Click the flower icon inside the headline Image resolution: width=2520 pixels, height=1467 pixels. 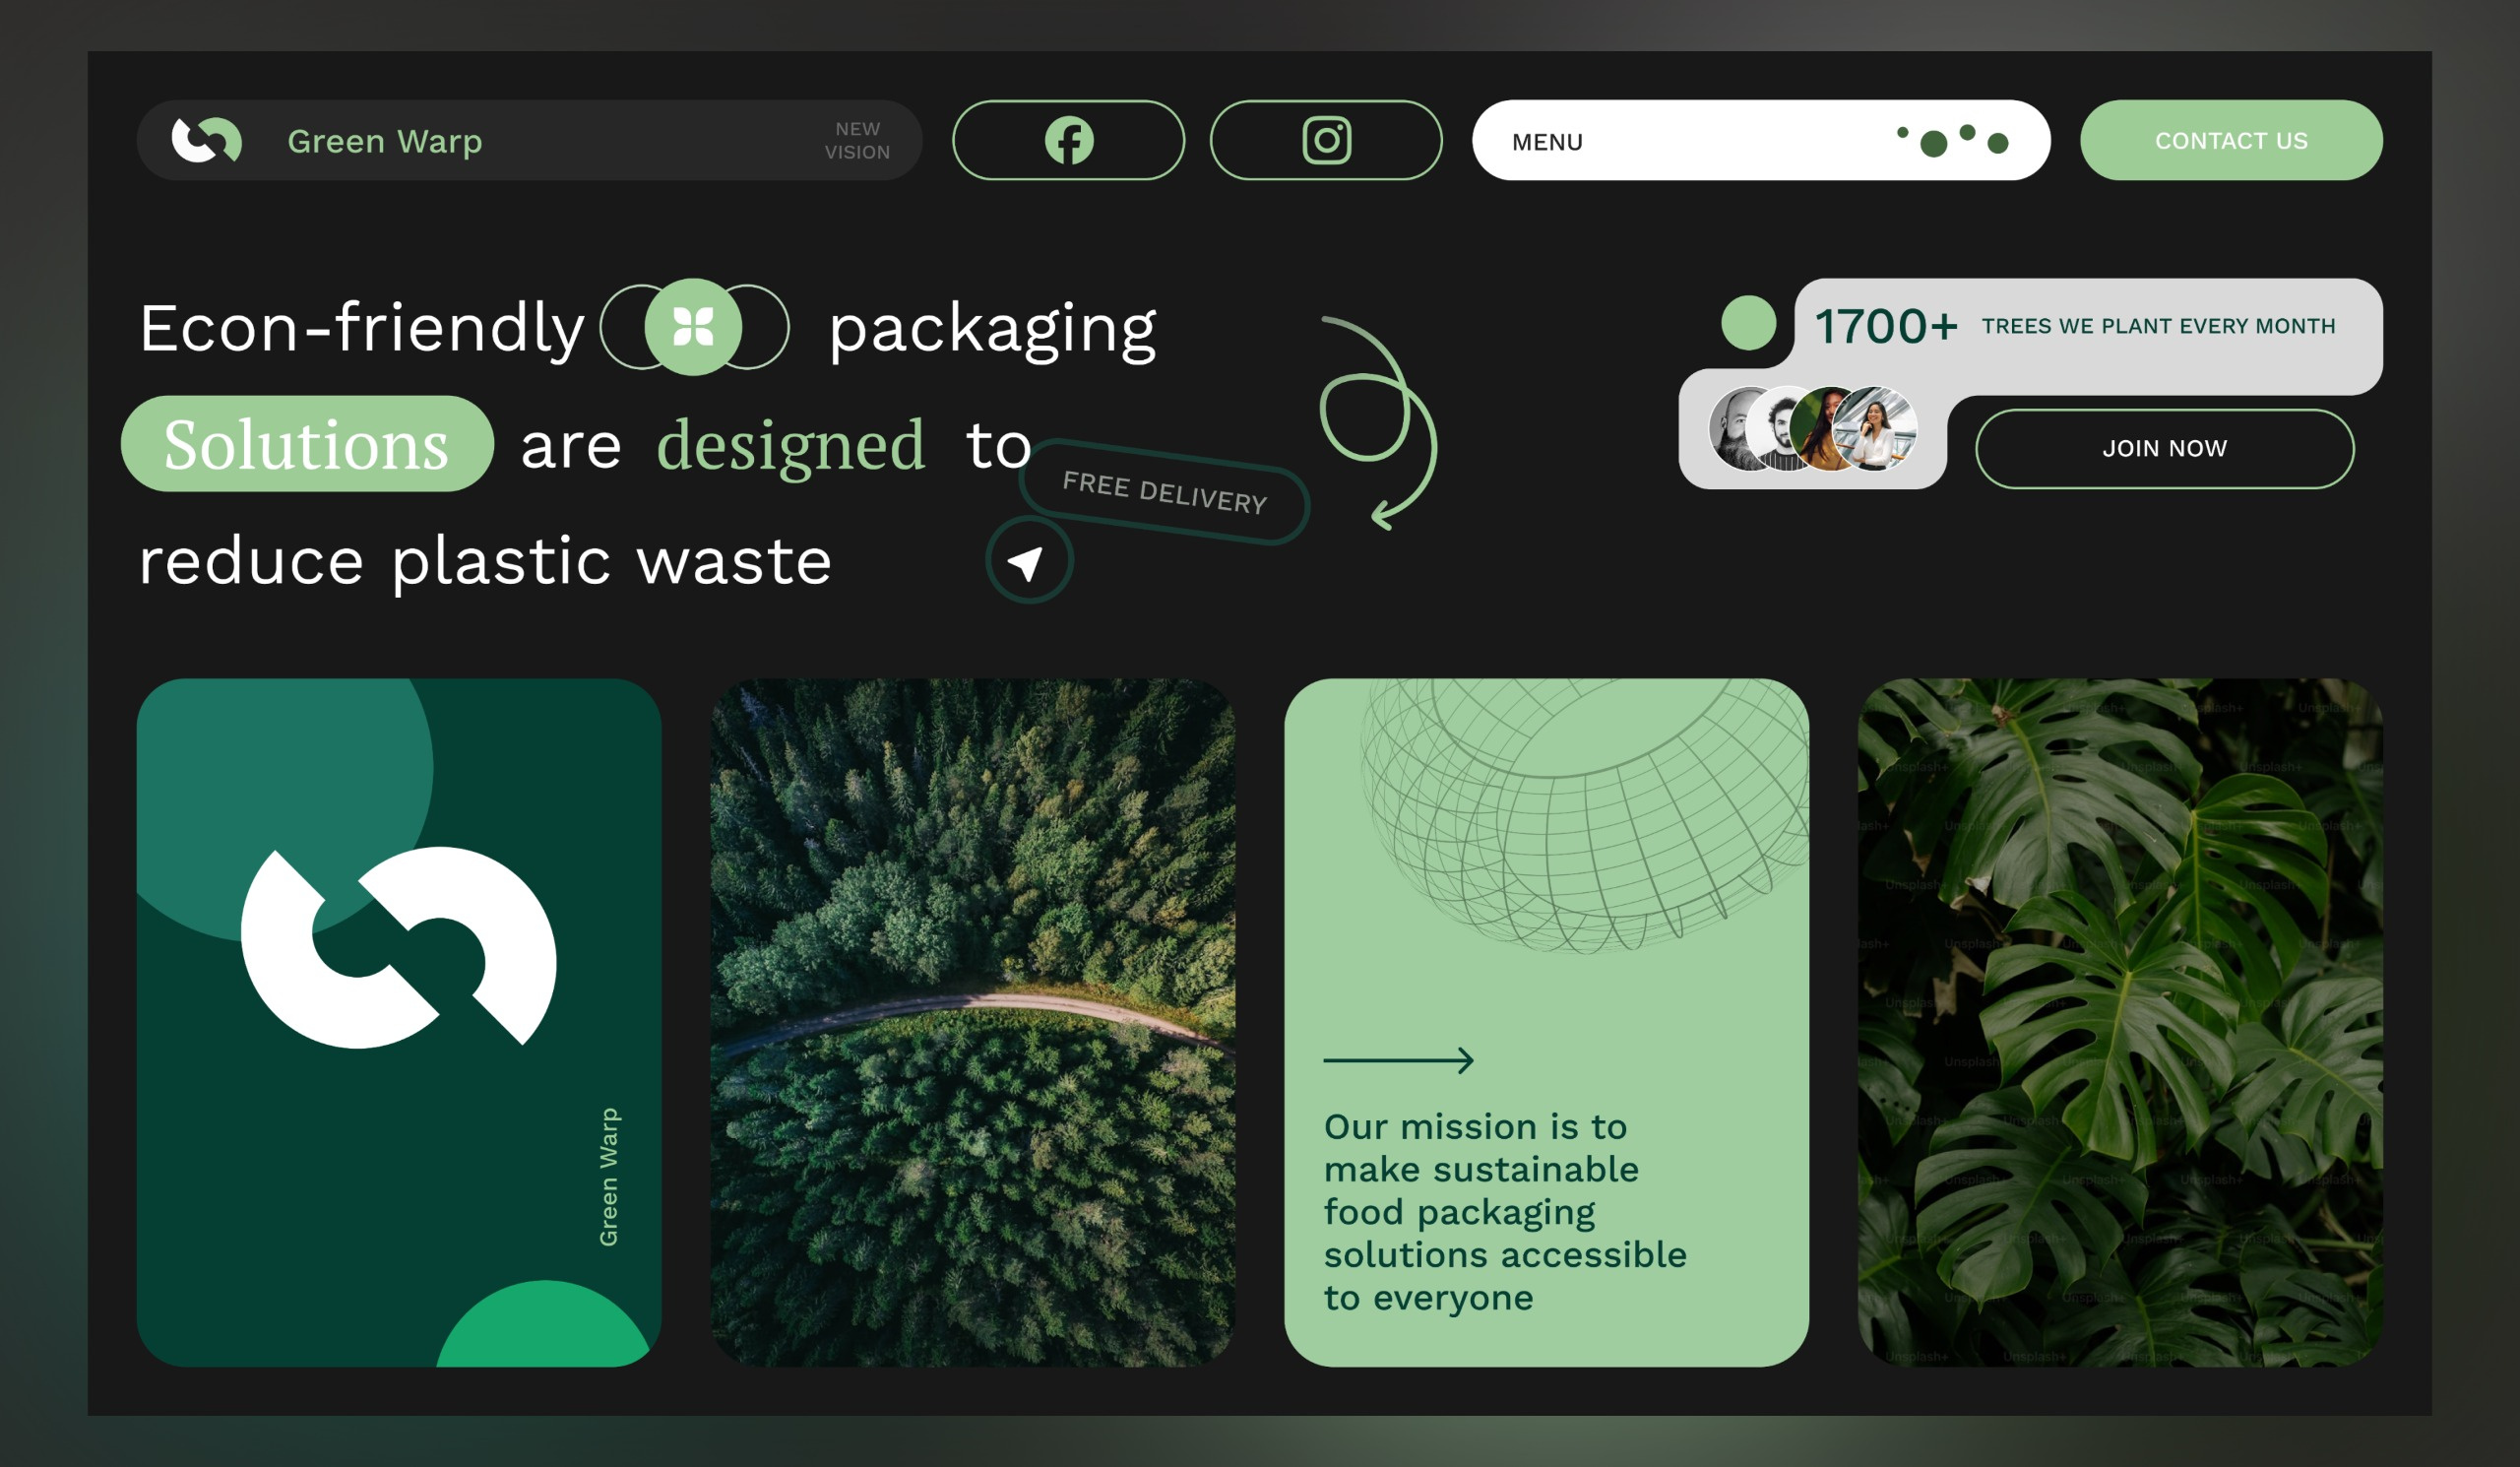coord(694,327)
